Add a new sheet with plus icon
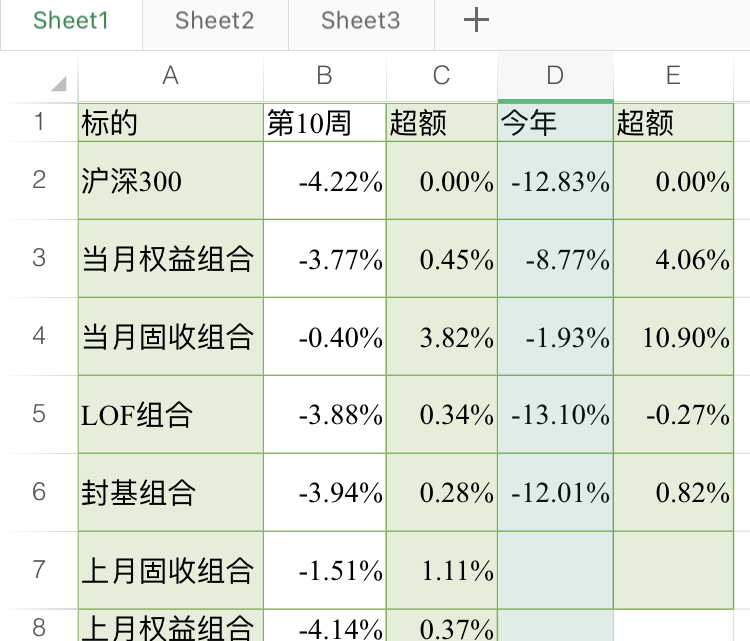The width and height of the screenshot is (750, 641). pyautogui.click(x=477, y=20)
